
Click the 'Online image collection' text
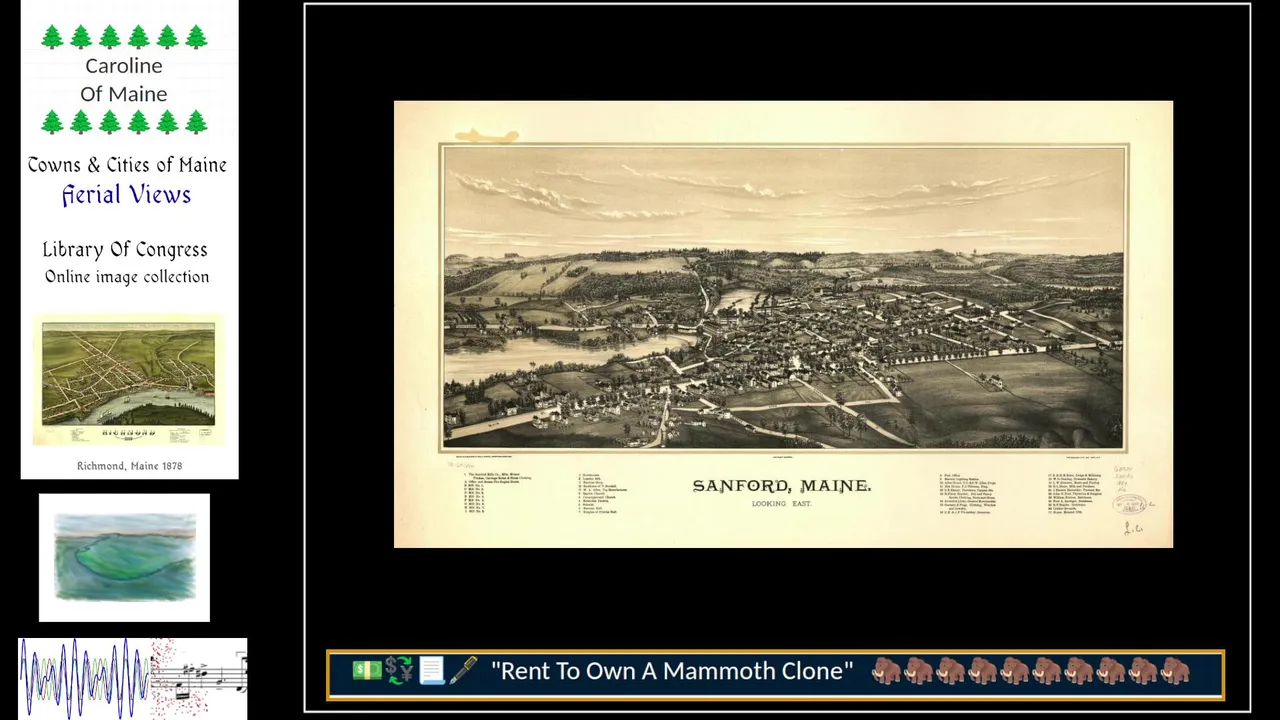[x=127, y=277]
